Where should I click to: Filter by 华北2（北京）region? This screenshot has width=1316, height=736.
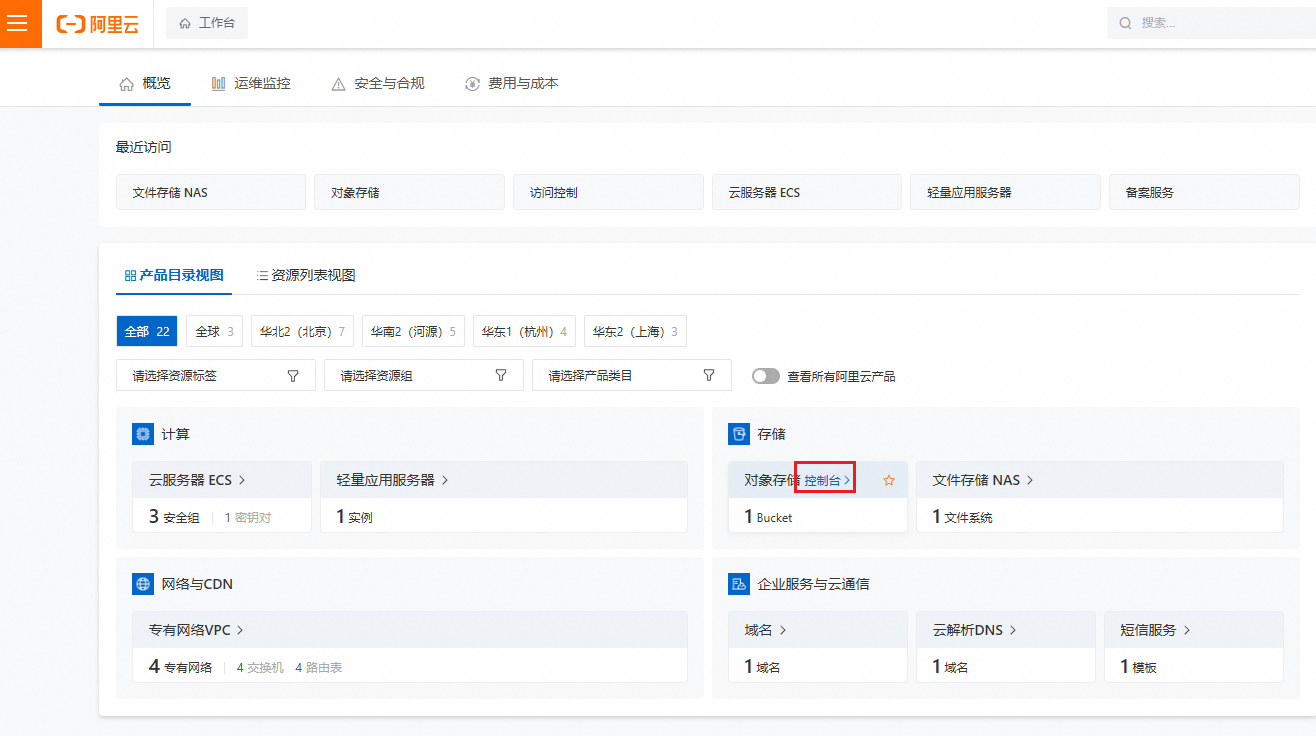[x=302, y=331]
